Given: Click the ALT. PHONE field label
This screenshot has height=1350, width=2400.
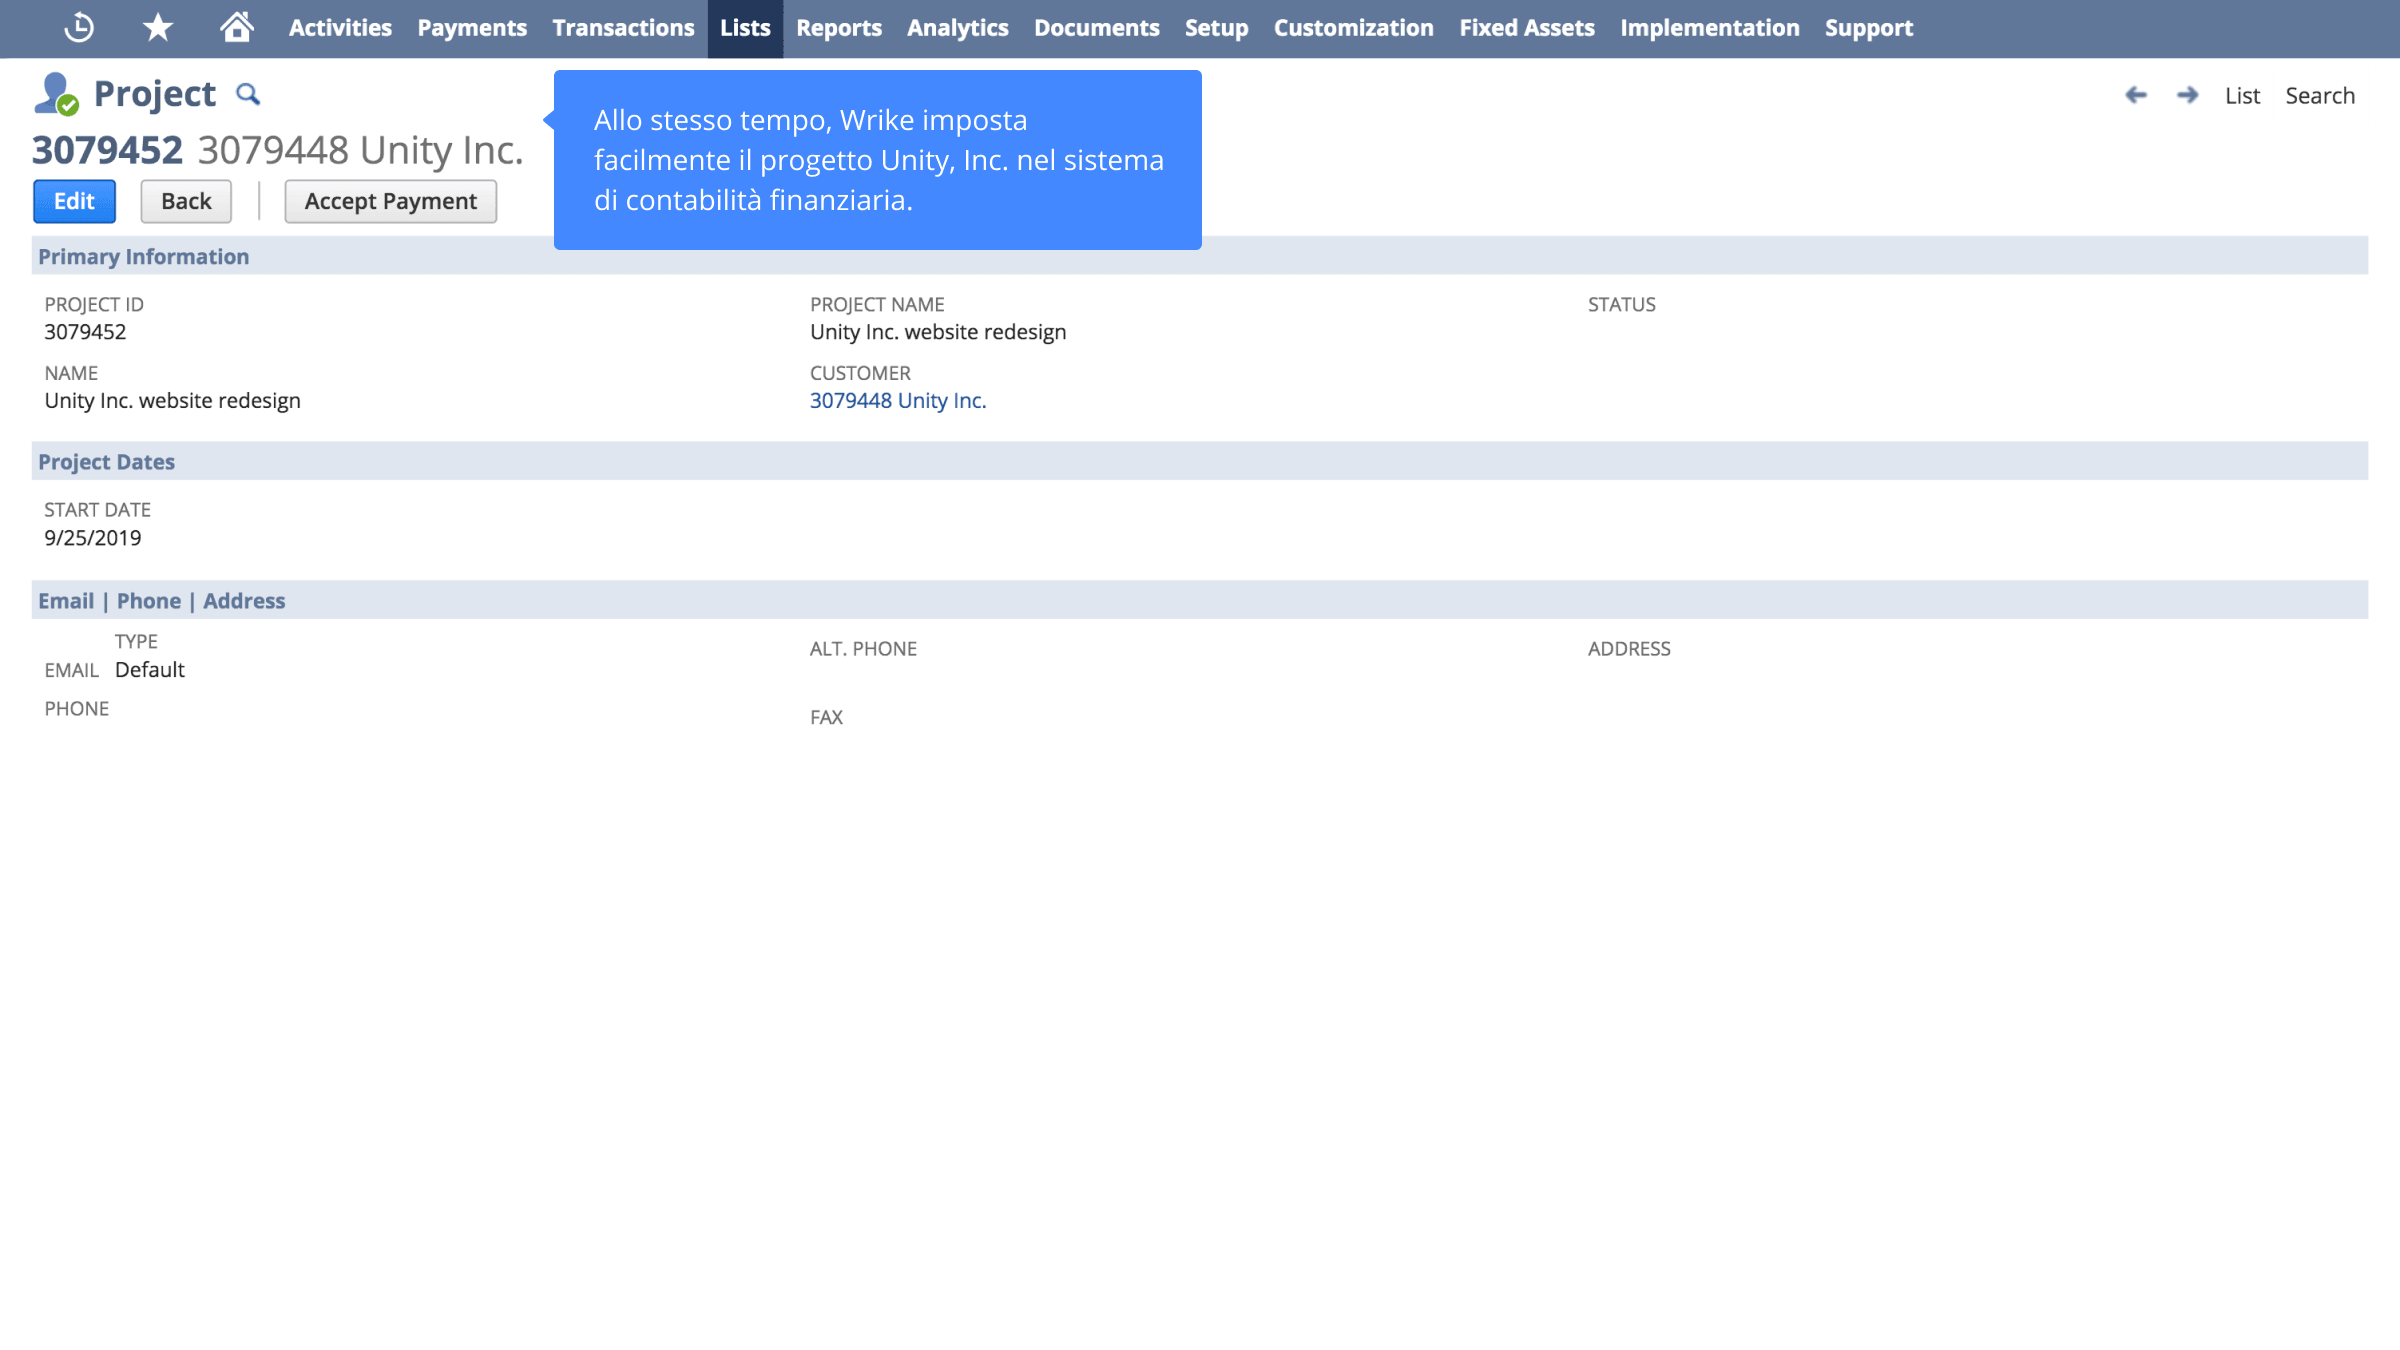Looking at the screenshot, I should pyautogui.click(x=863, y=649).
